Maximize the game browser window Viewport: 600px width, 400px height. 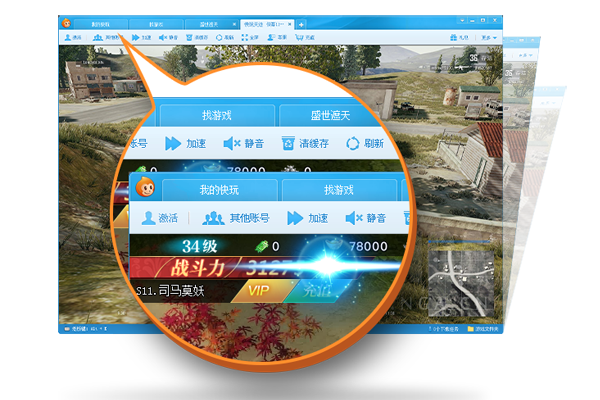coord(483,20)
